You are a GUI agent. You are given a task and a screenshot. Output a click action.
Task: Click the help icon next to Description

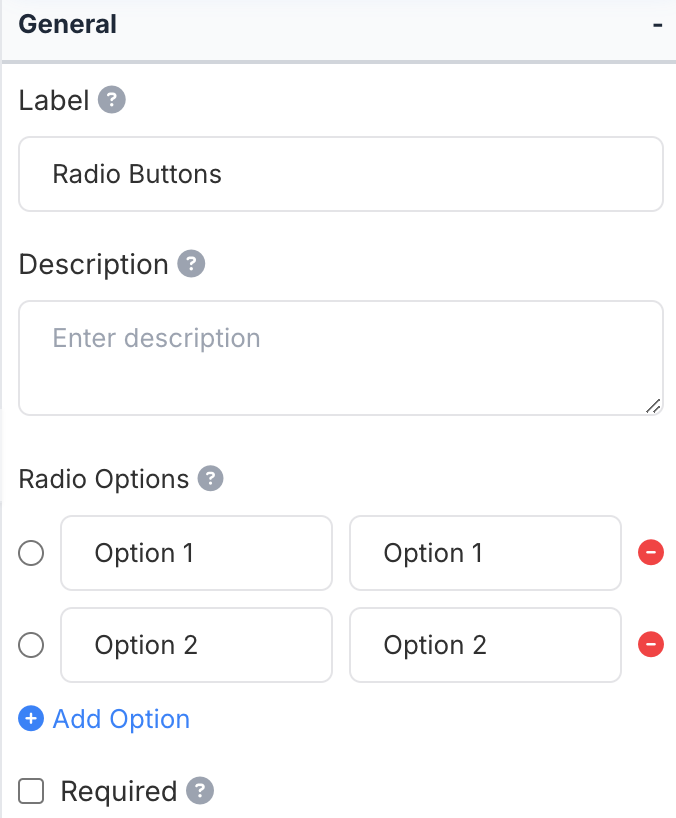191,264
